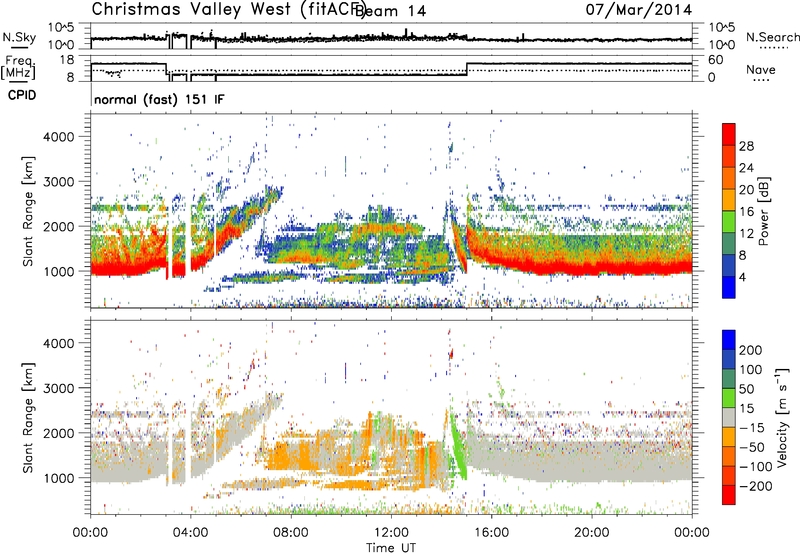Click the '20:00' time axis tick label
Viewport: 800px width, 554px height.
point(592,533)
